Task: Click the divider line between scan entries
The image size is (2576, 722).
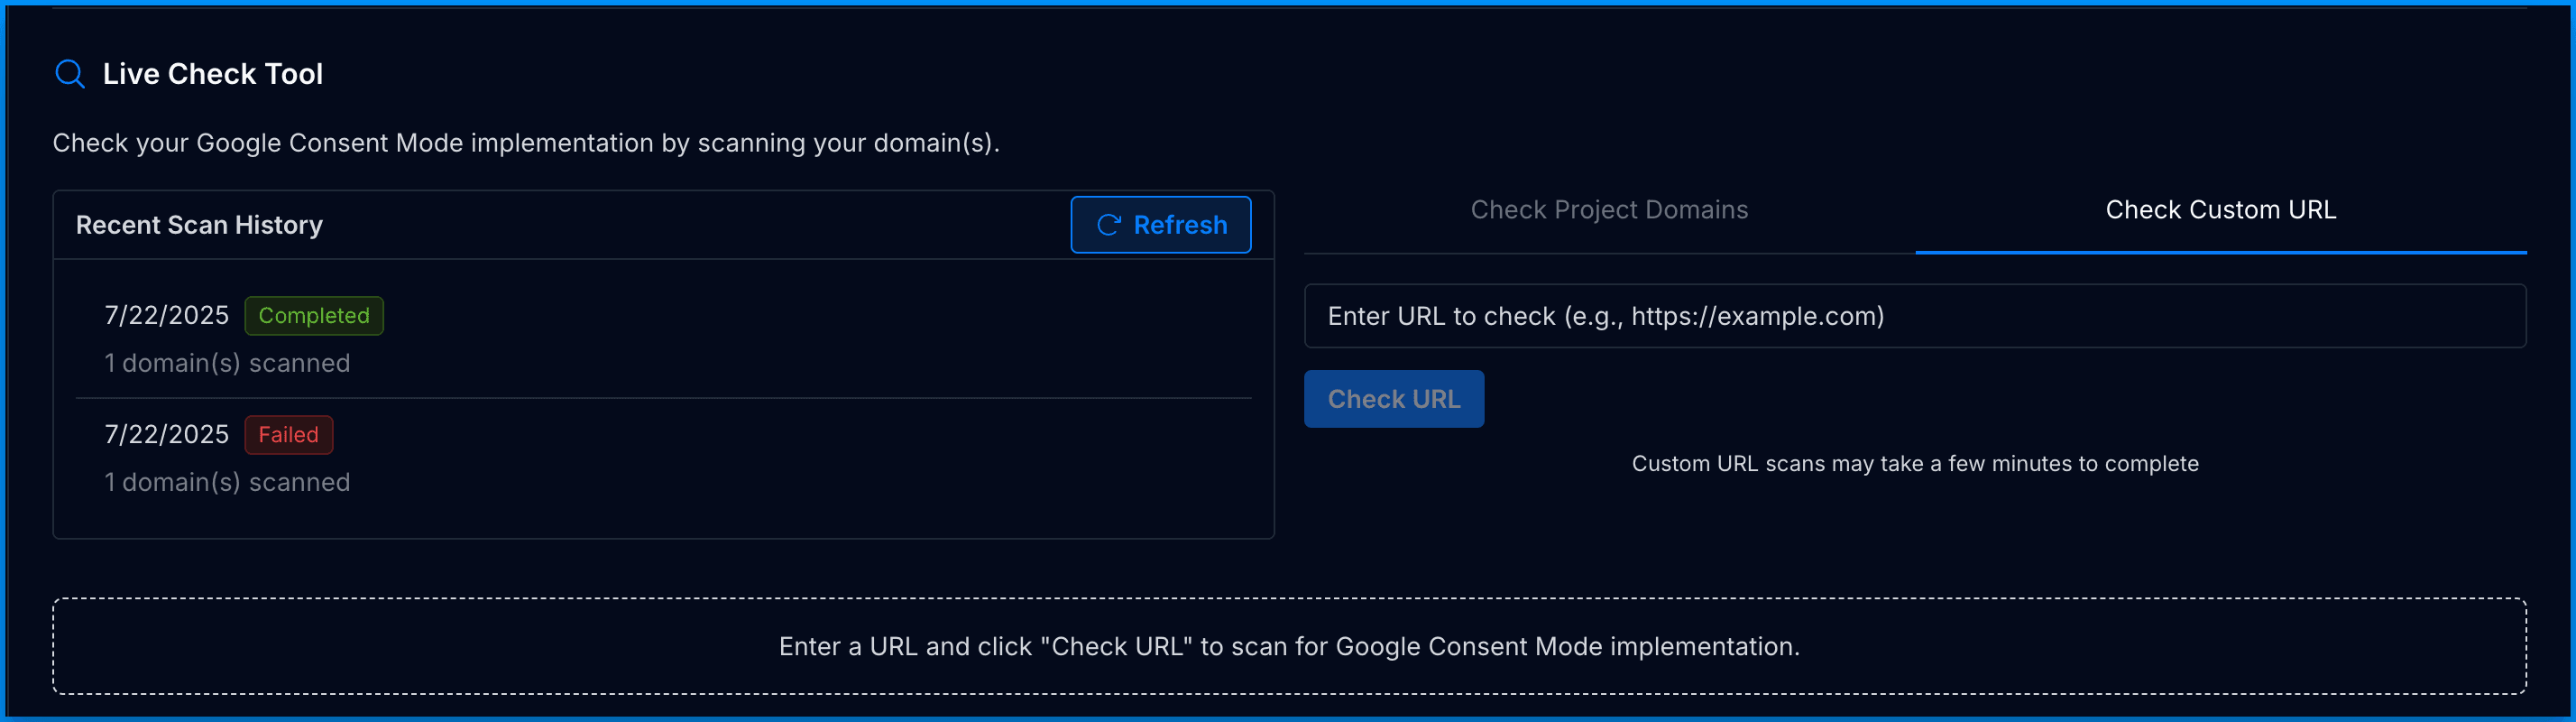Action: [663, 398]
